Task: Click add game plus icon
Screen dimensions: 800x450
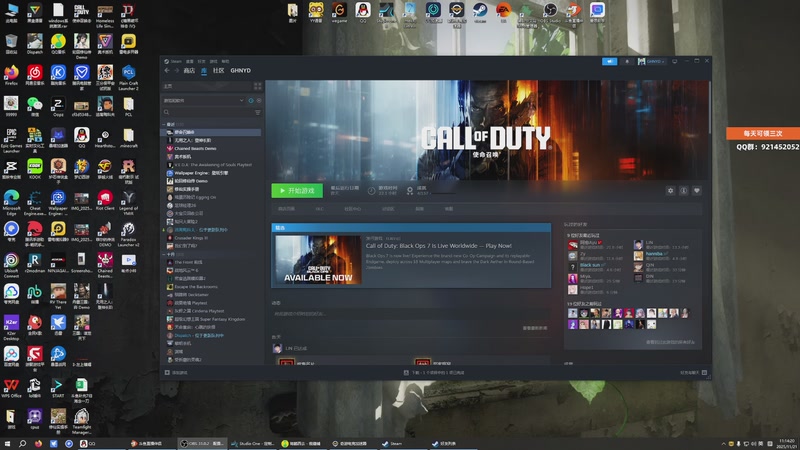Action: click(x=167, y=372)
